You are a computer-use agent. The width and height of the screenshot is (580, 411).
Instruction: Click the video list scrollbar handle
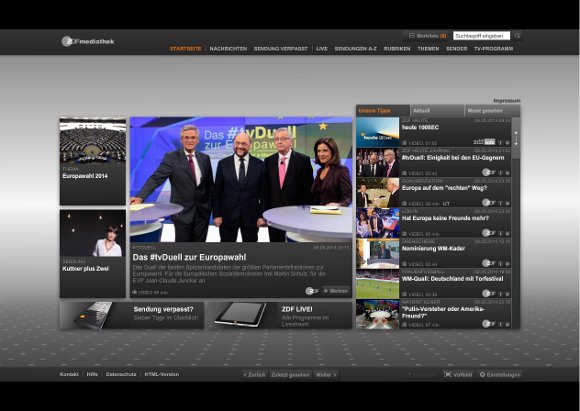(516, 138)
